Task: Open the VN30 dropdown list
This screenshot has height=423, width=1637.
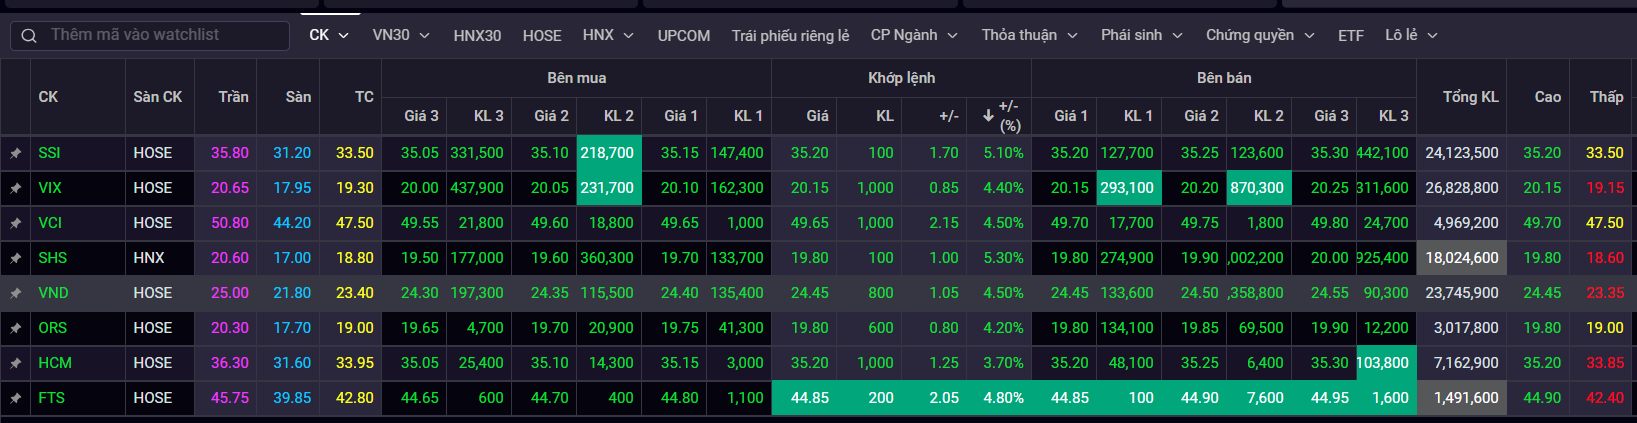Action: [401, 35]
